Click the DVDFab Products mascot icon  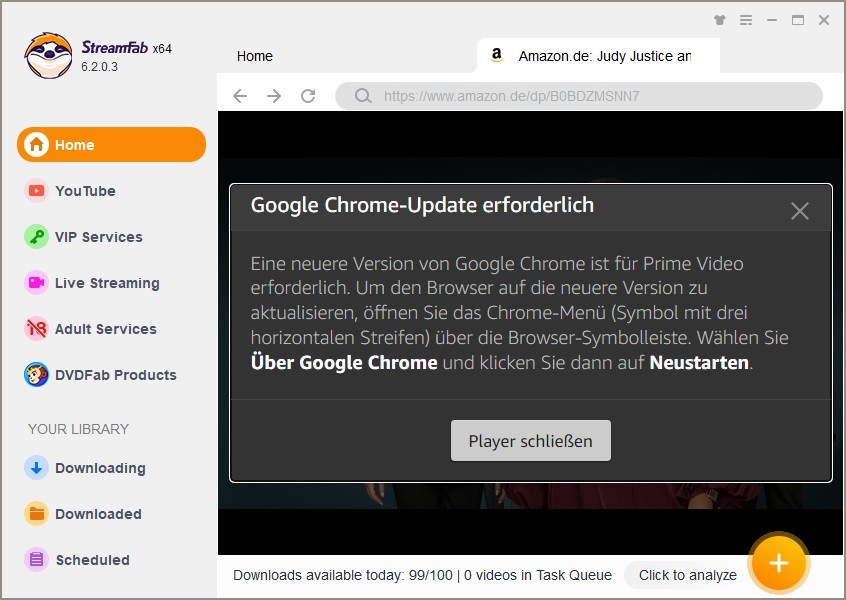pos(36,375)
